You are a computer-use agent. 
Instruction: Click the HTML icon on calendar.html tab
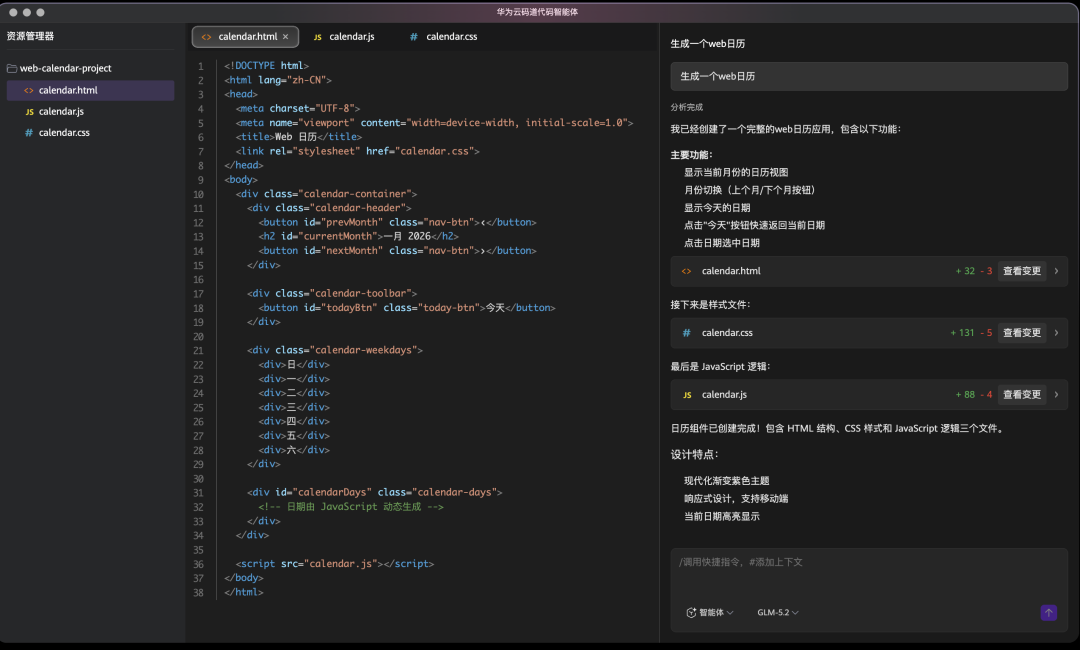(x=206, y=37)
